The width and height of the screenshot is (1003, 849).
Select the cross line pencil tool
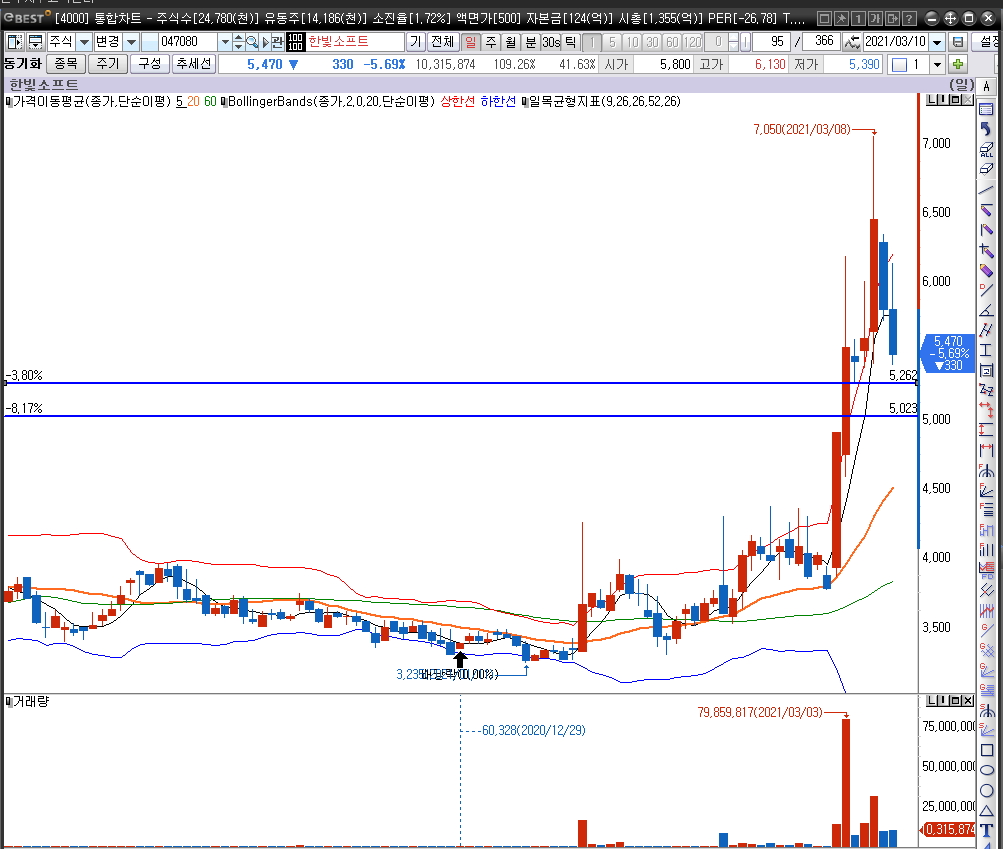[986, 250]
